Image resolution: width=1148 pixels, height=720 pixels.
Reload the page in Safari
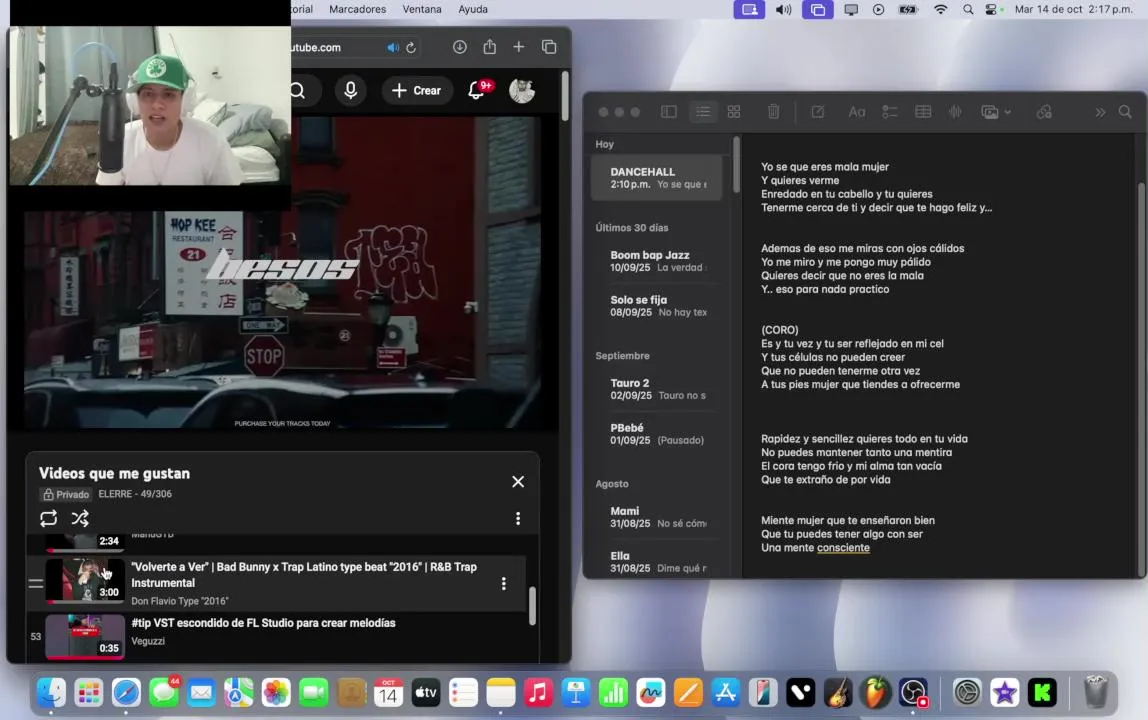411,48
